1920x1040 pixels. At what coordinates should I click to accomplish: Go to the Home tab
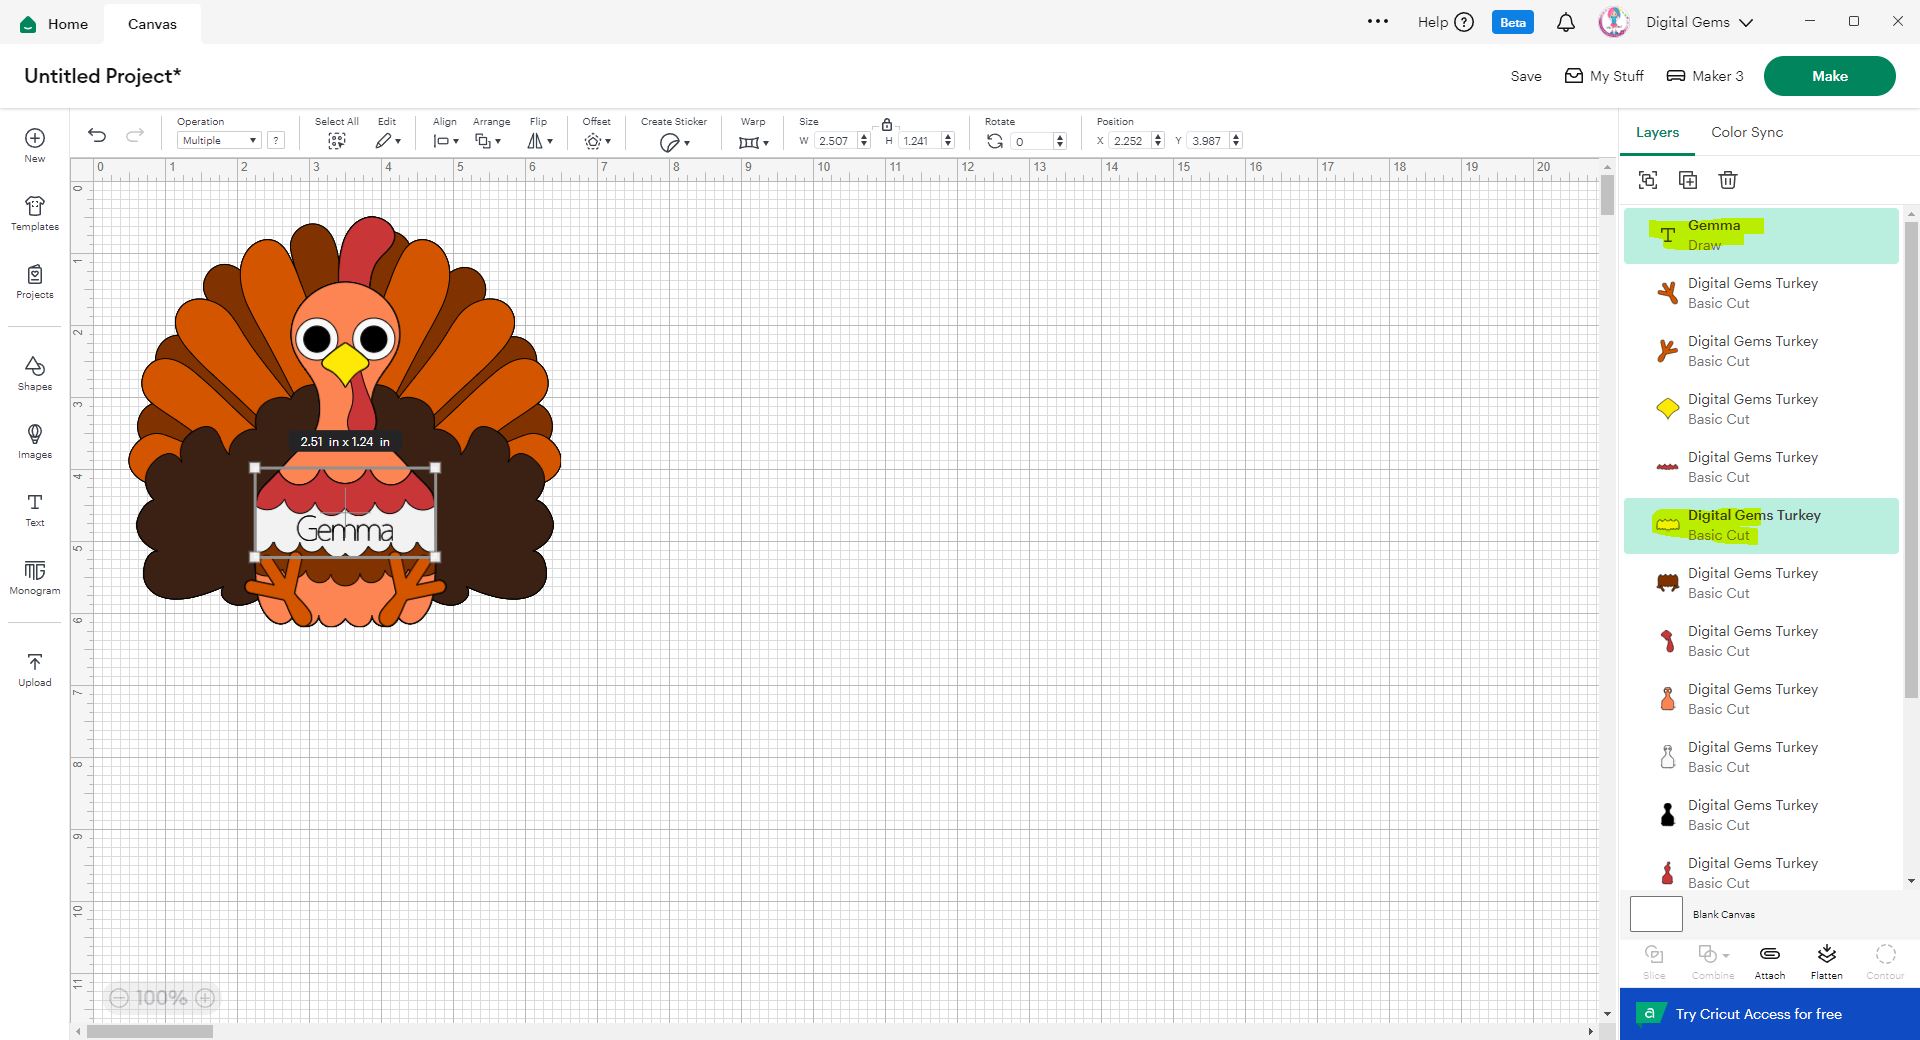55,23
